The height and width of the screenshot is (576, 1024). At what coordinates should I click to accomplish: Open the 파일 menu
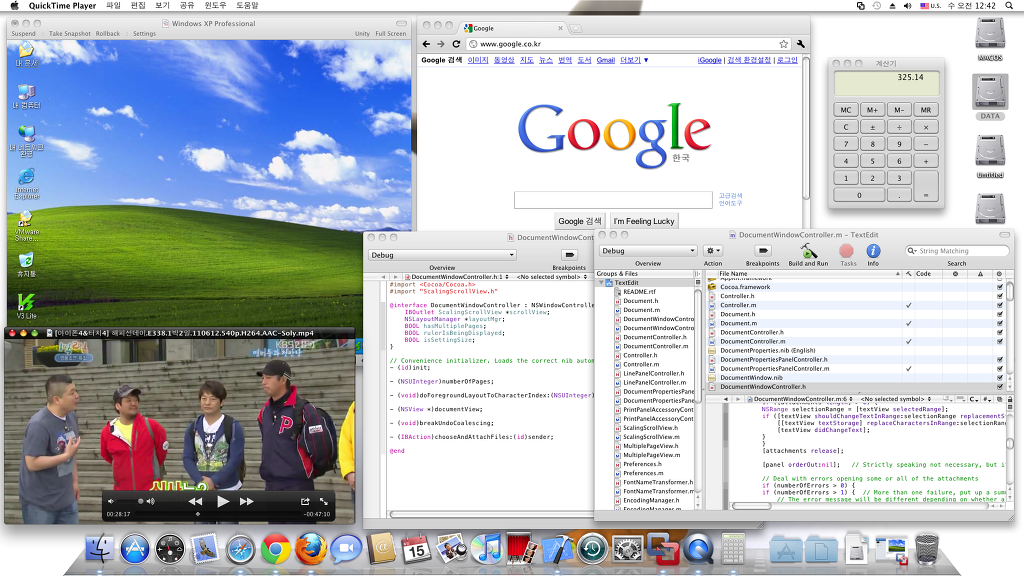pos(114,5)
